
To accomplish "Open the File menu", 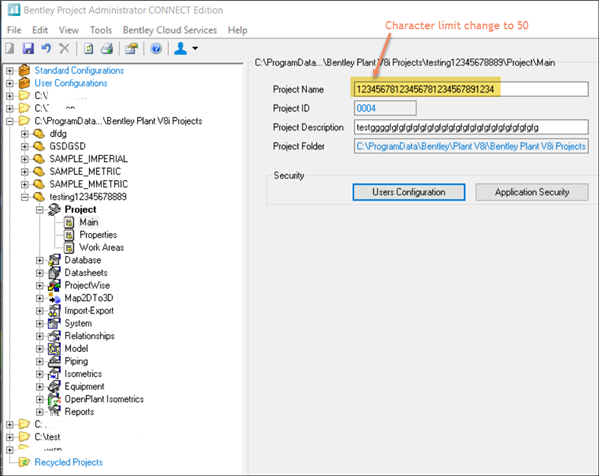I will [14, 30].
